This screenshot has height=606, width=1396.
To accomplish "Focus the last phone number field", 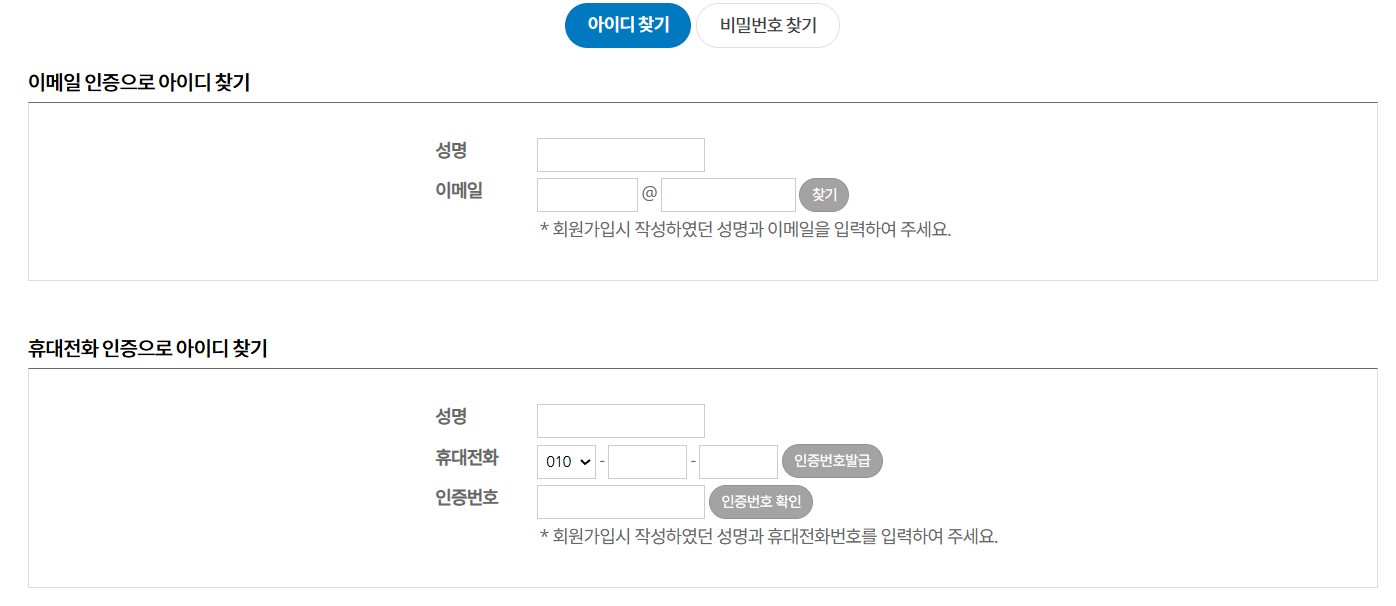I will click(x=738, y=462).
